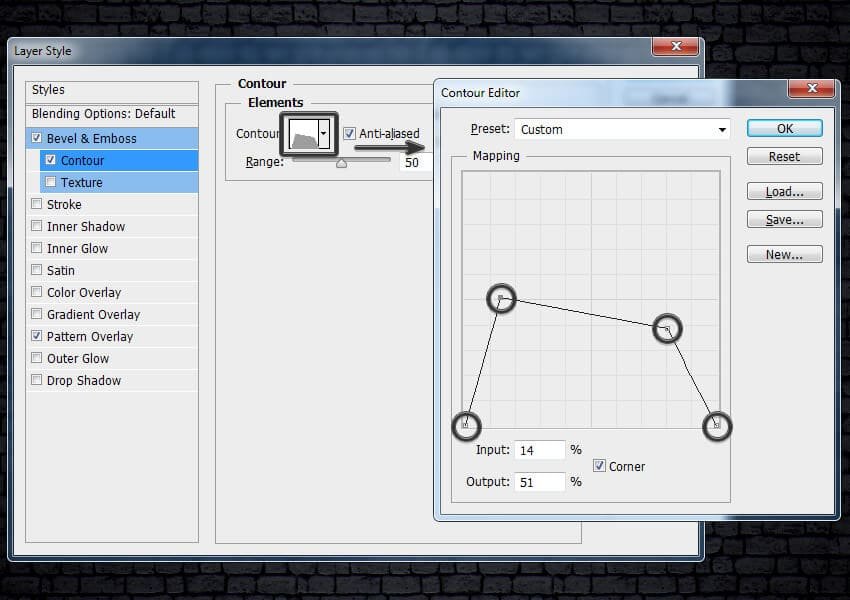Select the upper-right curve control point
Image resolution: width=850 pixels, height=600 pixels.
click(667, 328)
